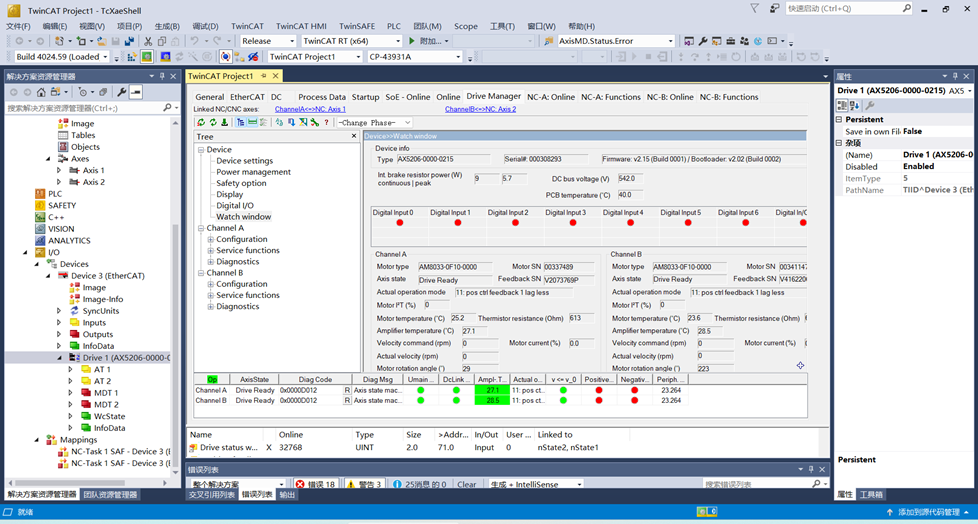The height and width of the screenshot is (524, 978).
Task: Toggle the warnings filter button showing 3
Action: [x=364, y=484]
